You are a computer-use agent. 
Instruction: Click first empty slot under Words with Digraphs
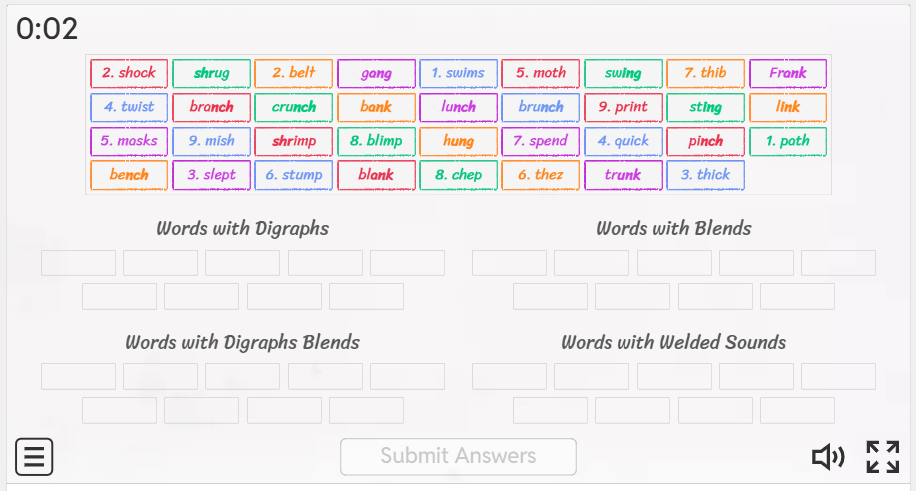pyautogui.click(x=78, y=263)
